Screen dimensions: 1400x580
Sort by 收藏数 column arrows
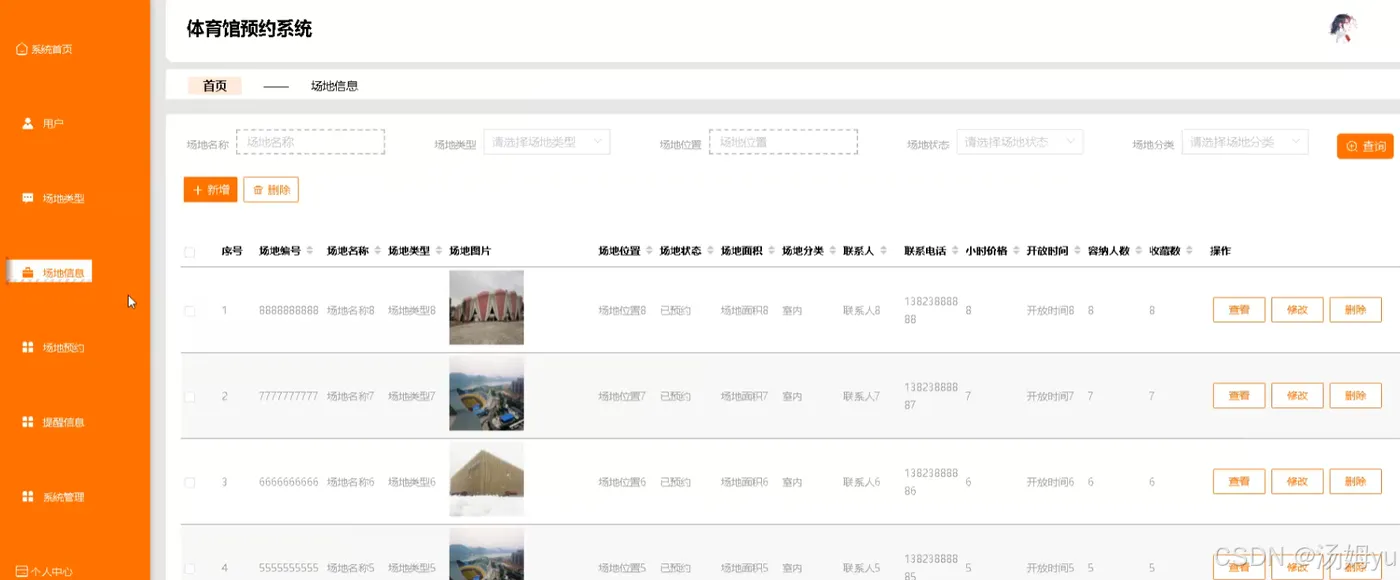coord(1189,251)
